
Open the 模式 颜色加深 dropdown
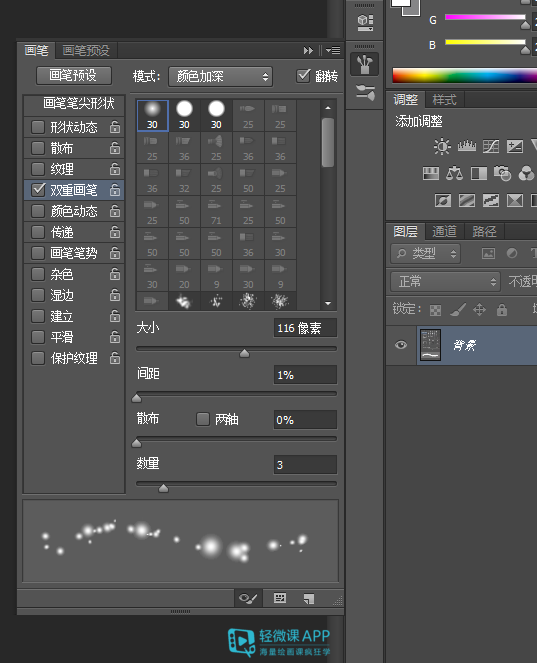(220, 77)
